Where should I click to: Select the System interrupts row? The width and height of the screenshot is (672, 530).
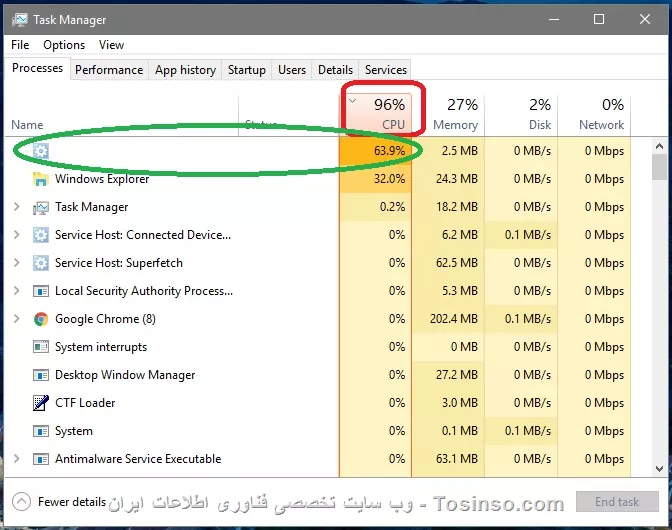coord(318,347)
